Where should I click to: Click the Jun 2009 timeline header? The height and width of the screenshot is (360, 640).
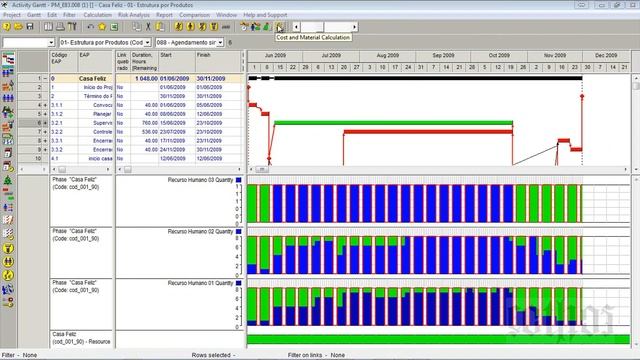click(275, 56)
